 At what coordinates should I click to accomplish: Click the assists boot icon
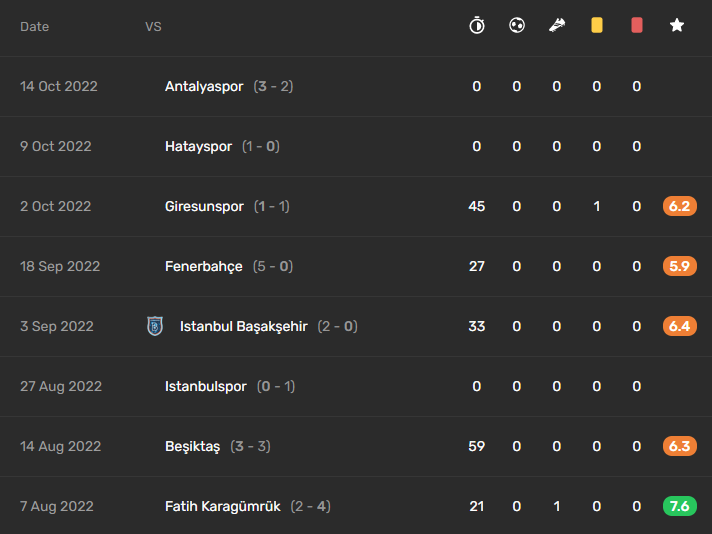[557, 25]
